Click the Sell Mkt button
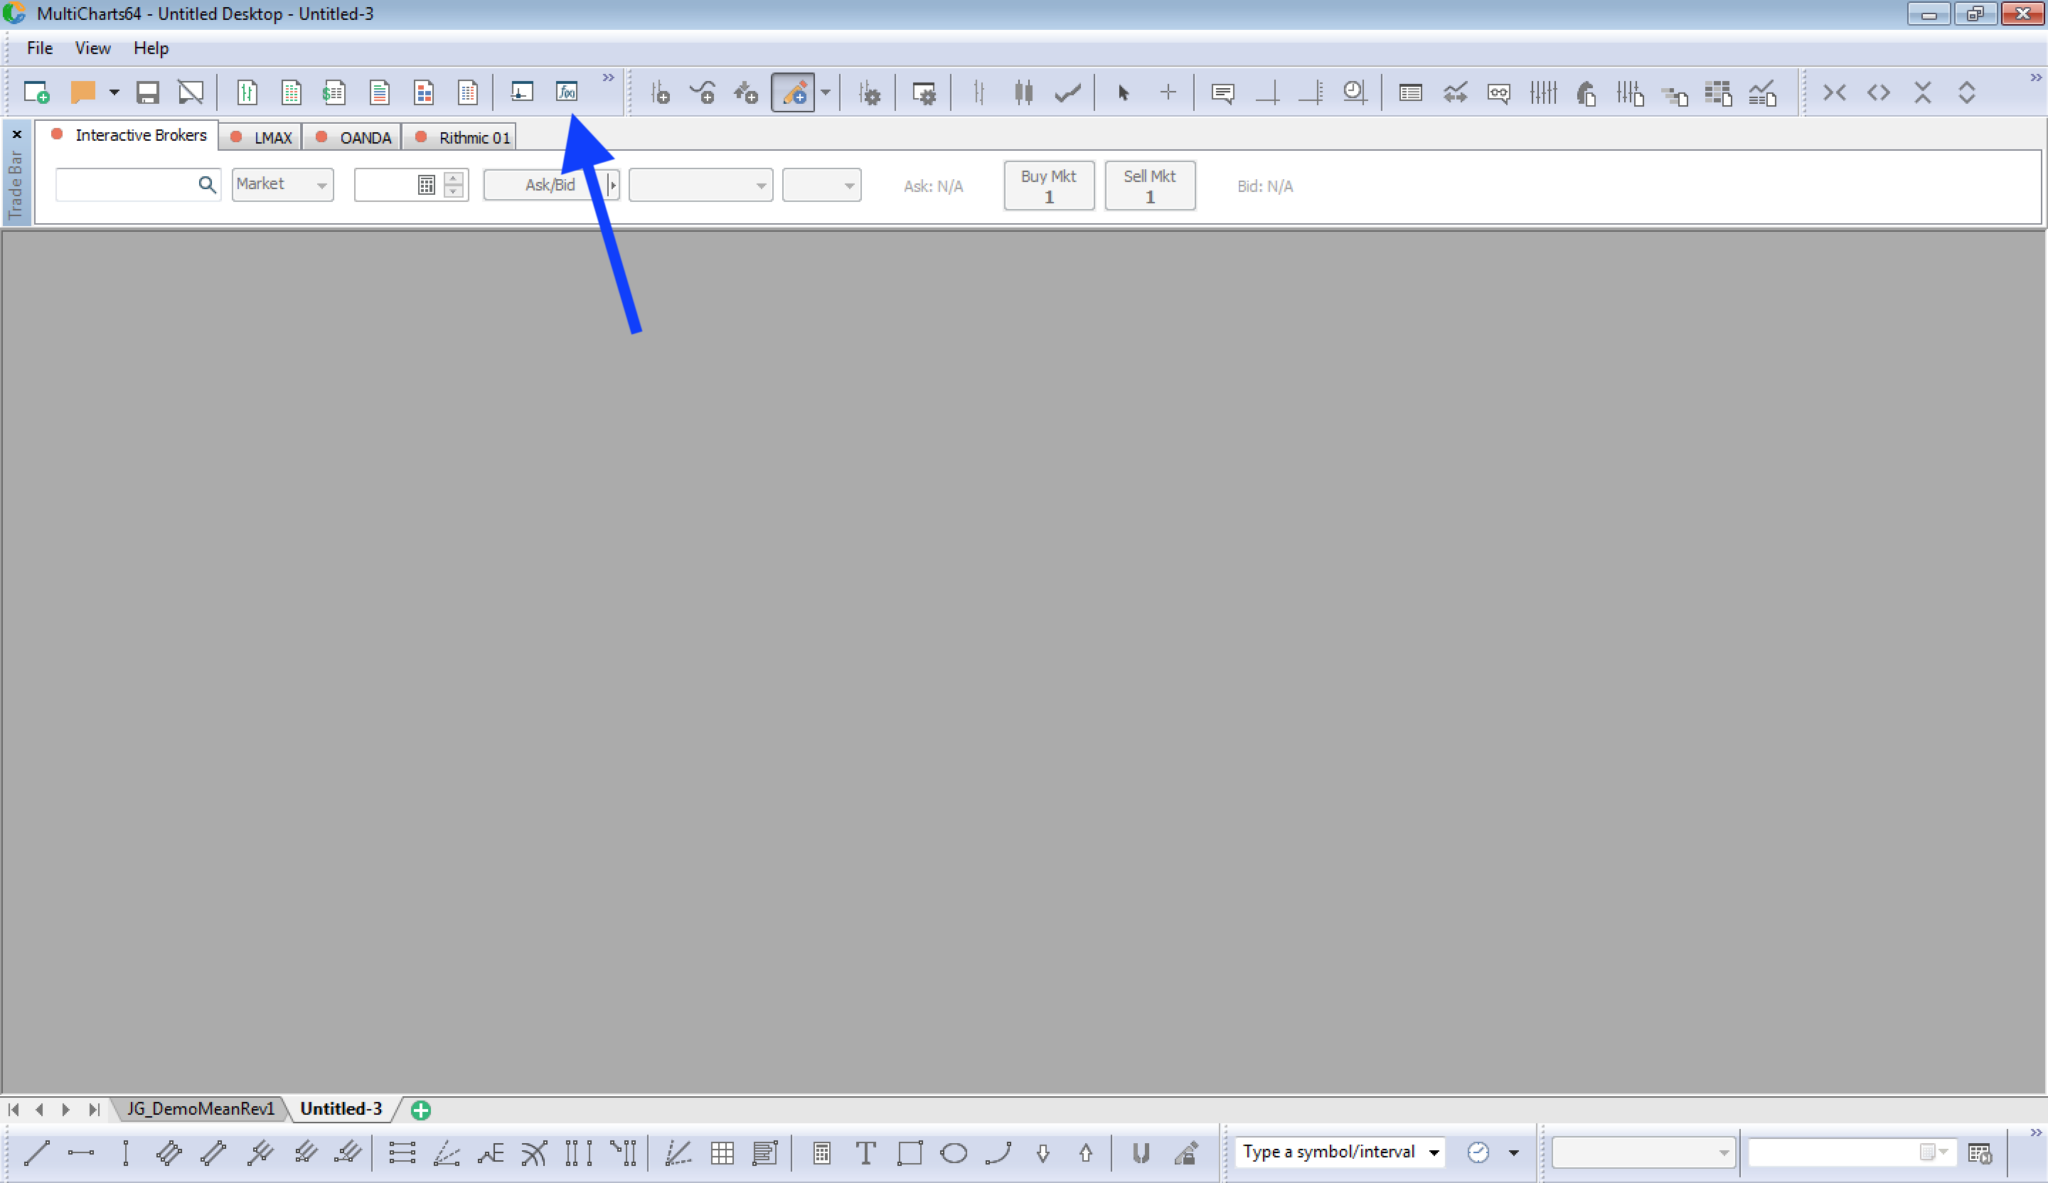Screen dimensions: 2048x1183 [1149, 185]
